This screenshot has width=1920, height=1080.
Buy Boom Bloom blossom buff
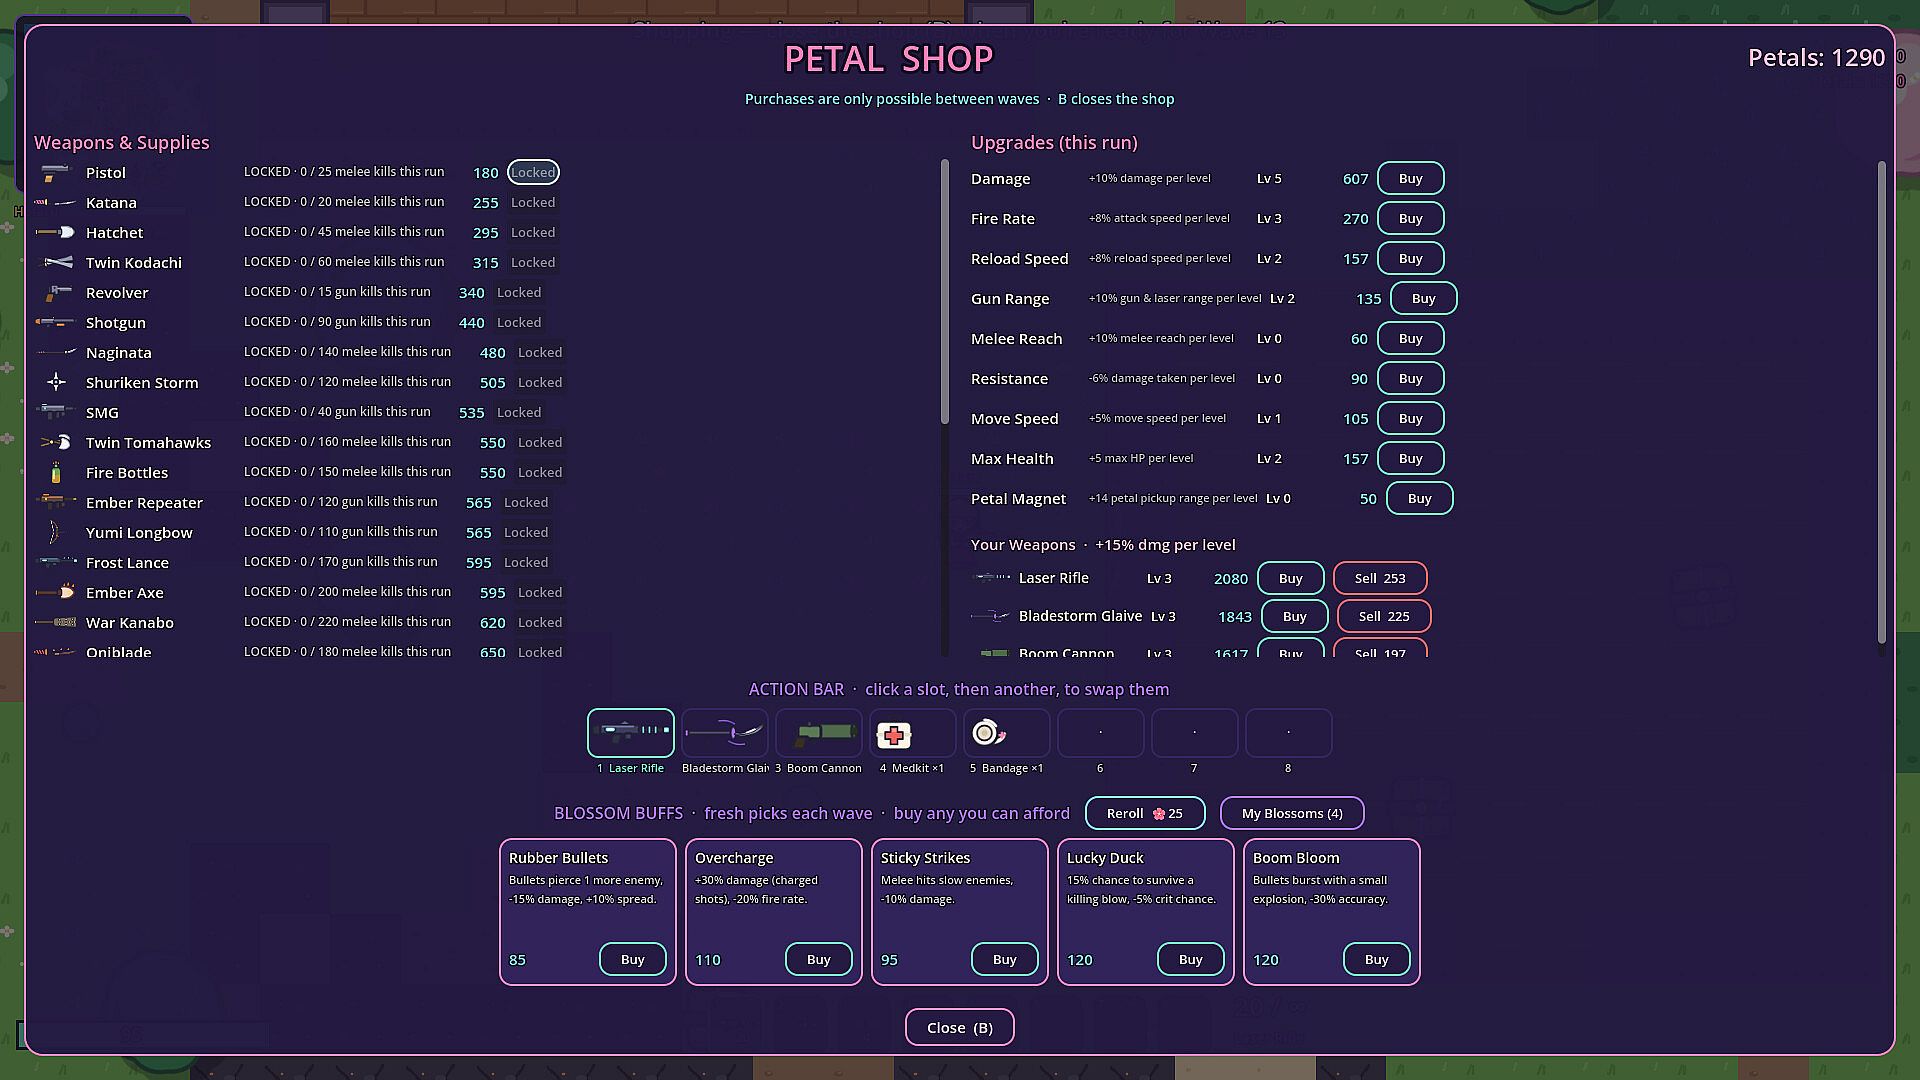tap(1376, 959)
